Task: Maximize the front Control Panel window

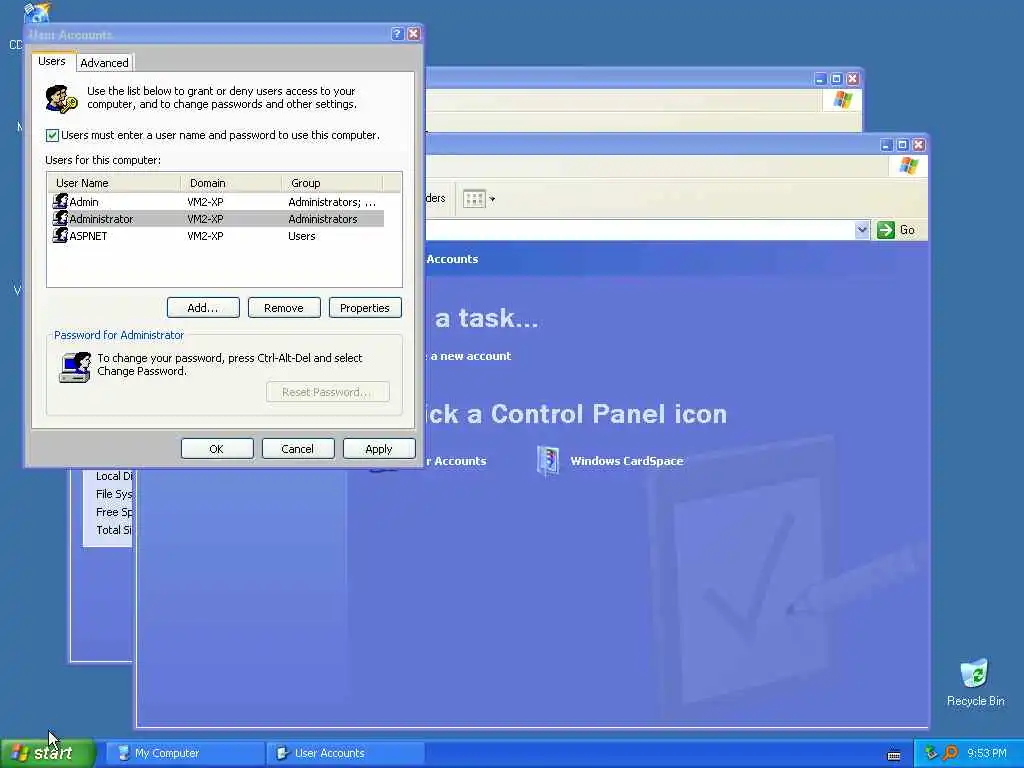Action: tap(902, 145)
